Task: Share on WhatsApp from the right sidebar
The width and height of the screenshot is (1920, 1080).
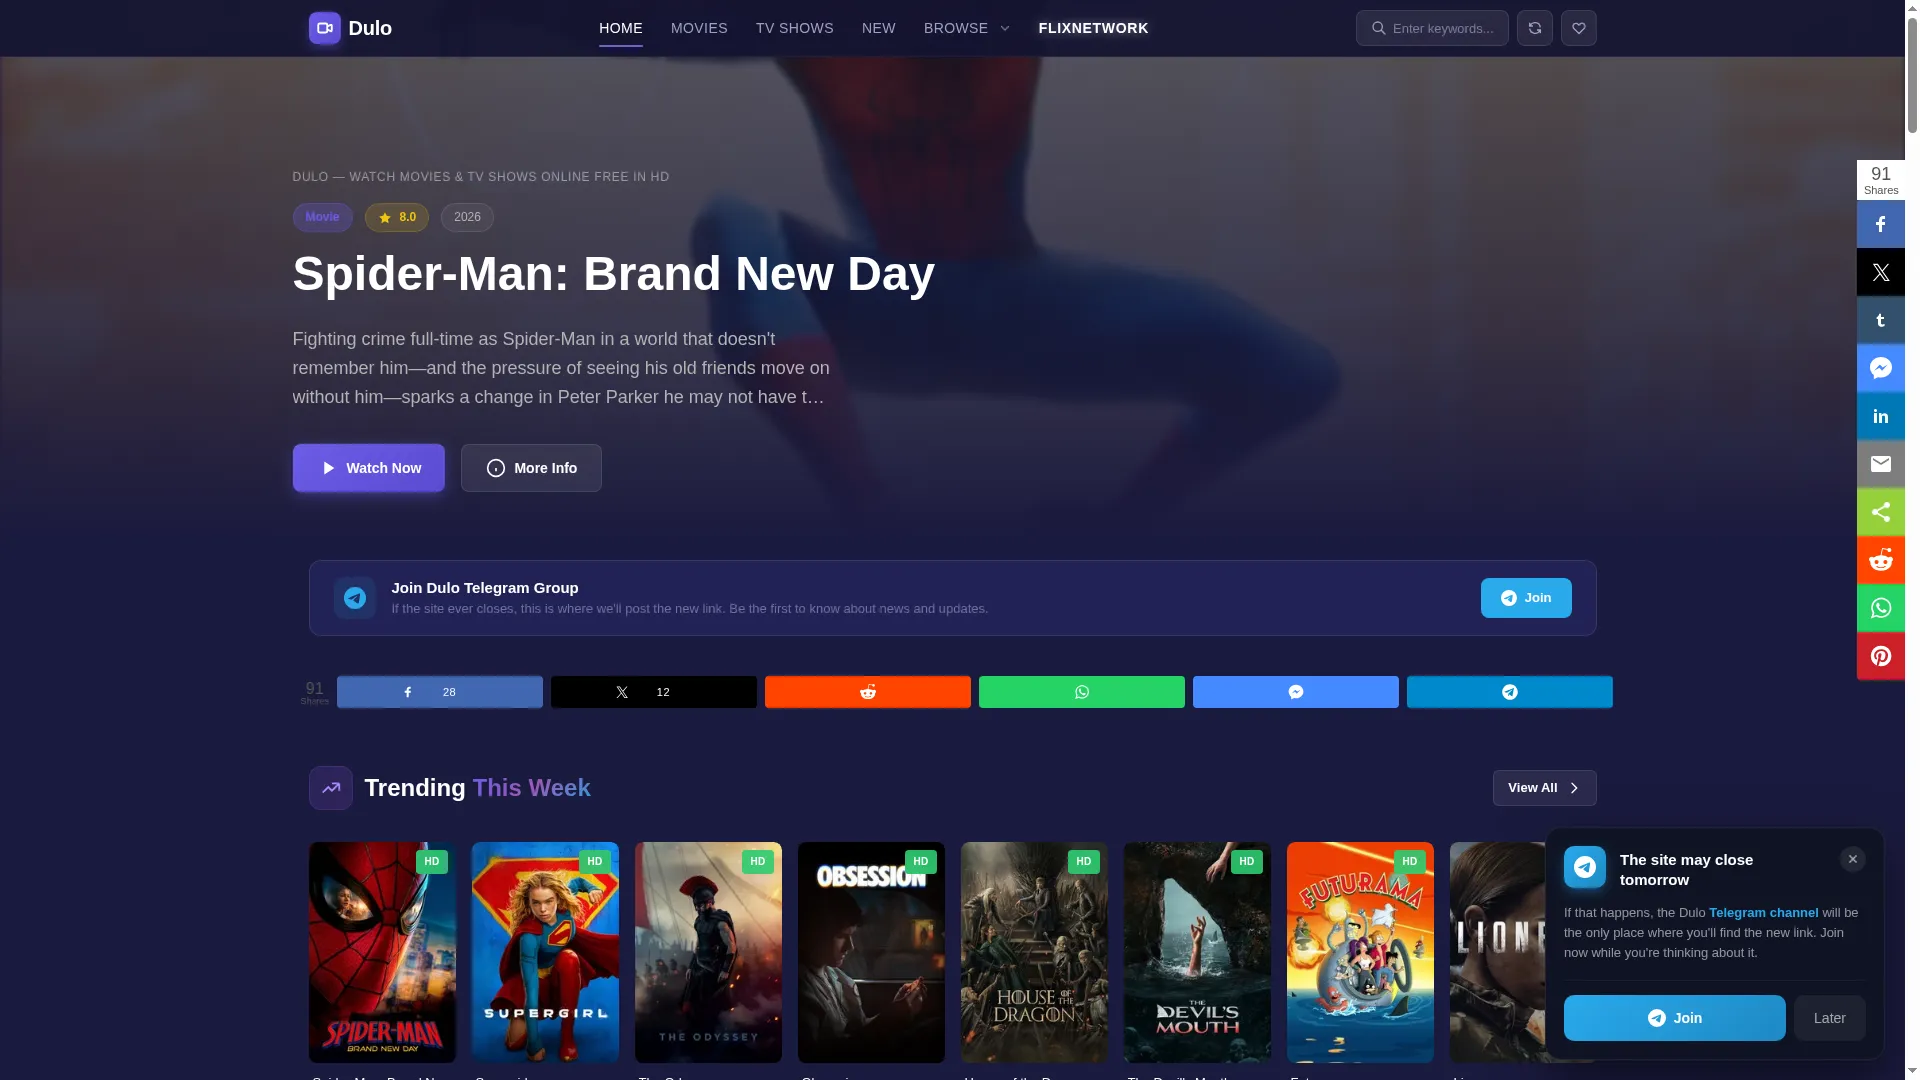Action: (x=1881, y=608)
